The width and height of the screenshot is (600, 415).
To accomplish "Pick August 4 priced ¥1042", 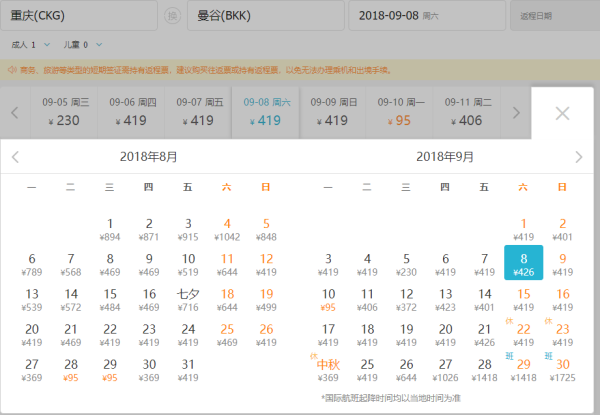I will pos(227,229).
